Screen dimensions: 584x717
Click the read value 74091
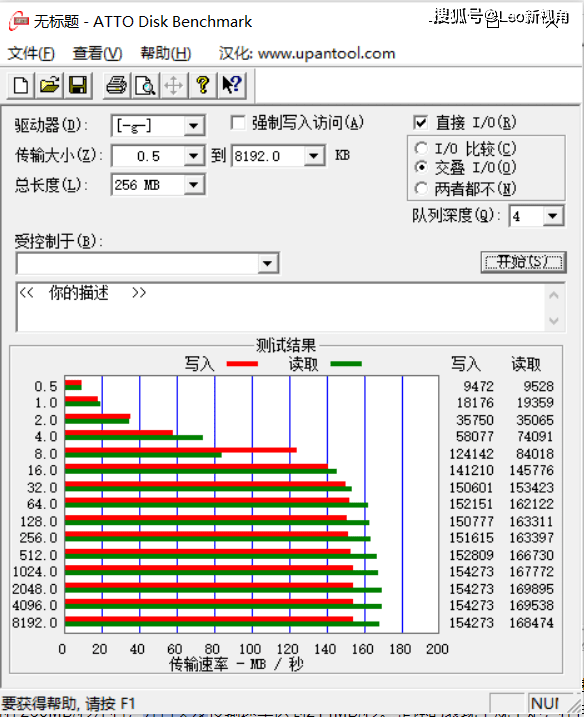click(x=535, y=437)
